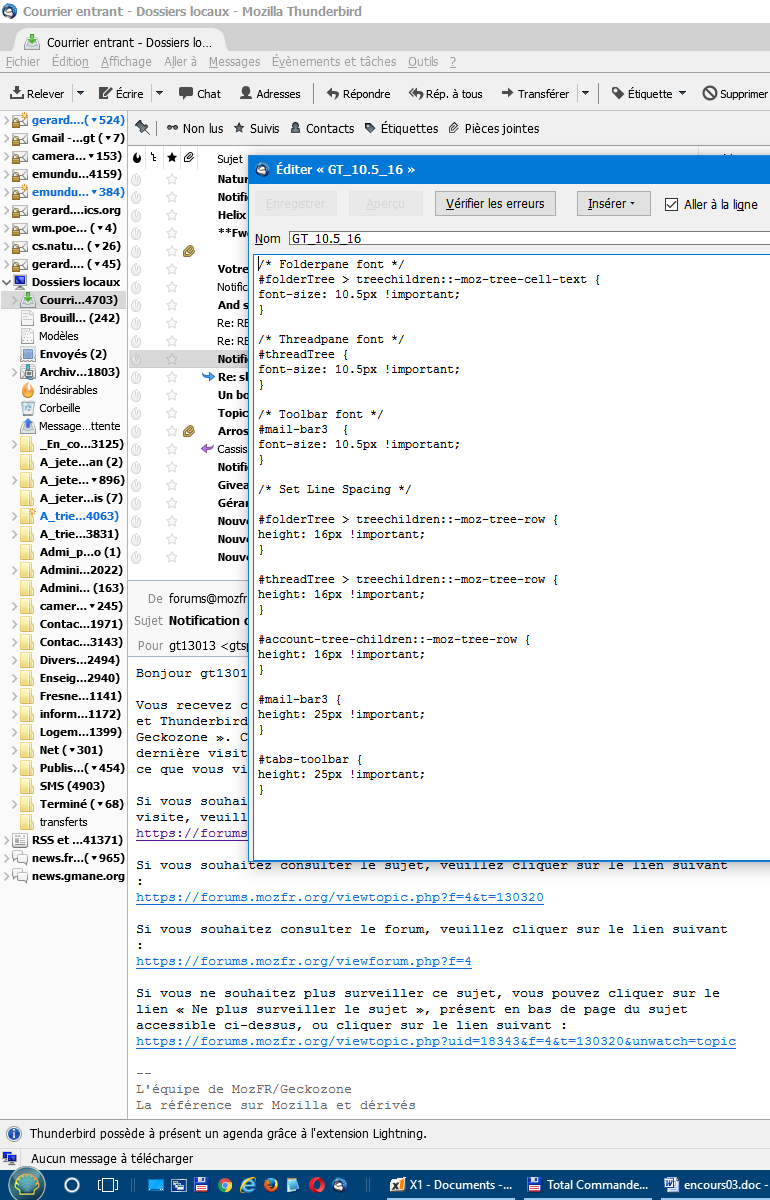Click the Transférer forward button

[x=534, y=93]
